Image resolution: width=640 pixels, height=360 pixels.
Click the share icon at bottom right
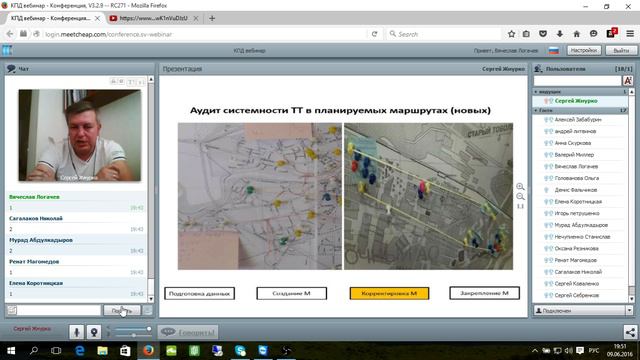pos(630,332)
